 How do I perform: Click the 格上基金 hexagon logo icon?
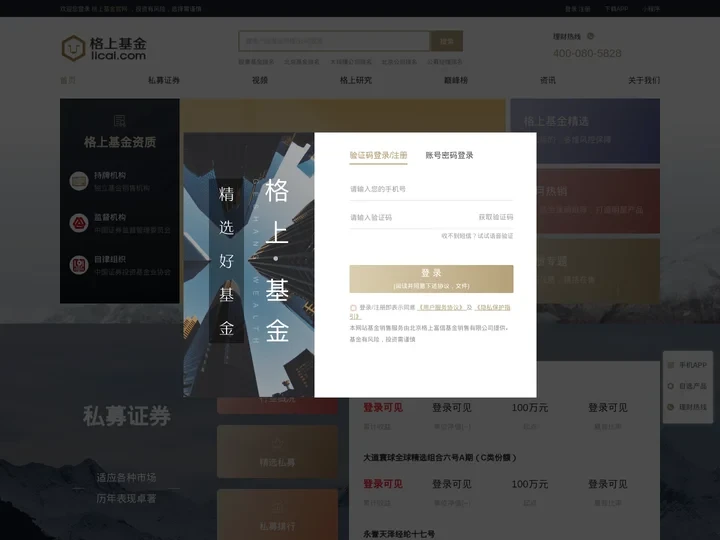tap(73, 48)
